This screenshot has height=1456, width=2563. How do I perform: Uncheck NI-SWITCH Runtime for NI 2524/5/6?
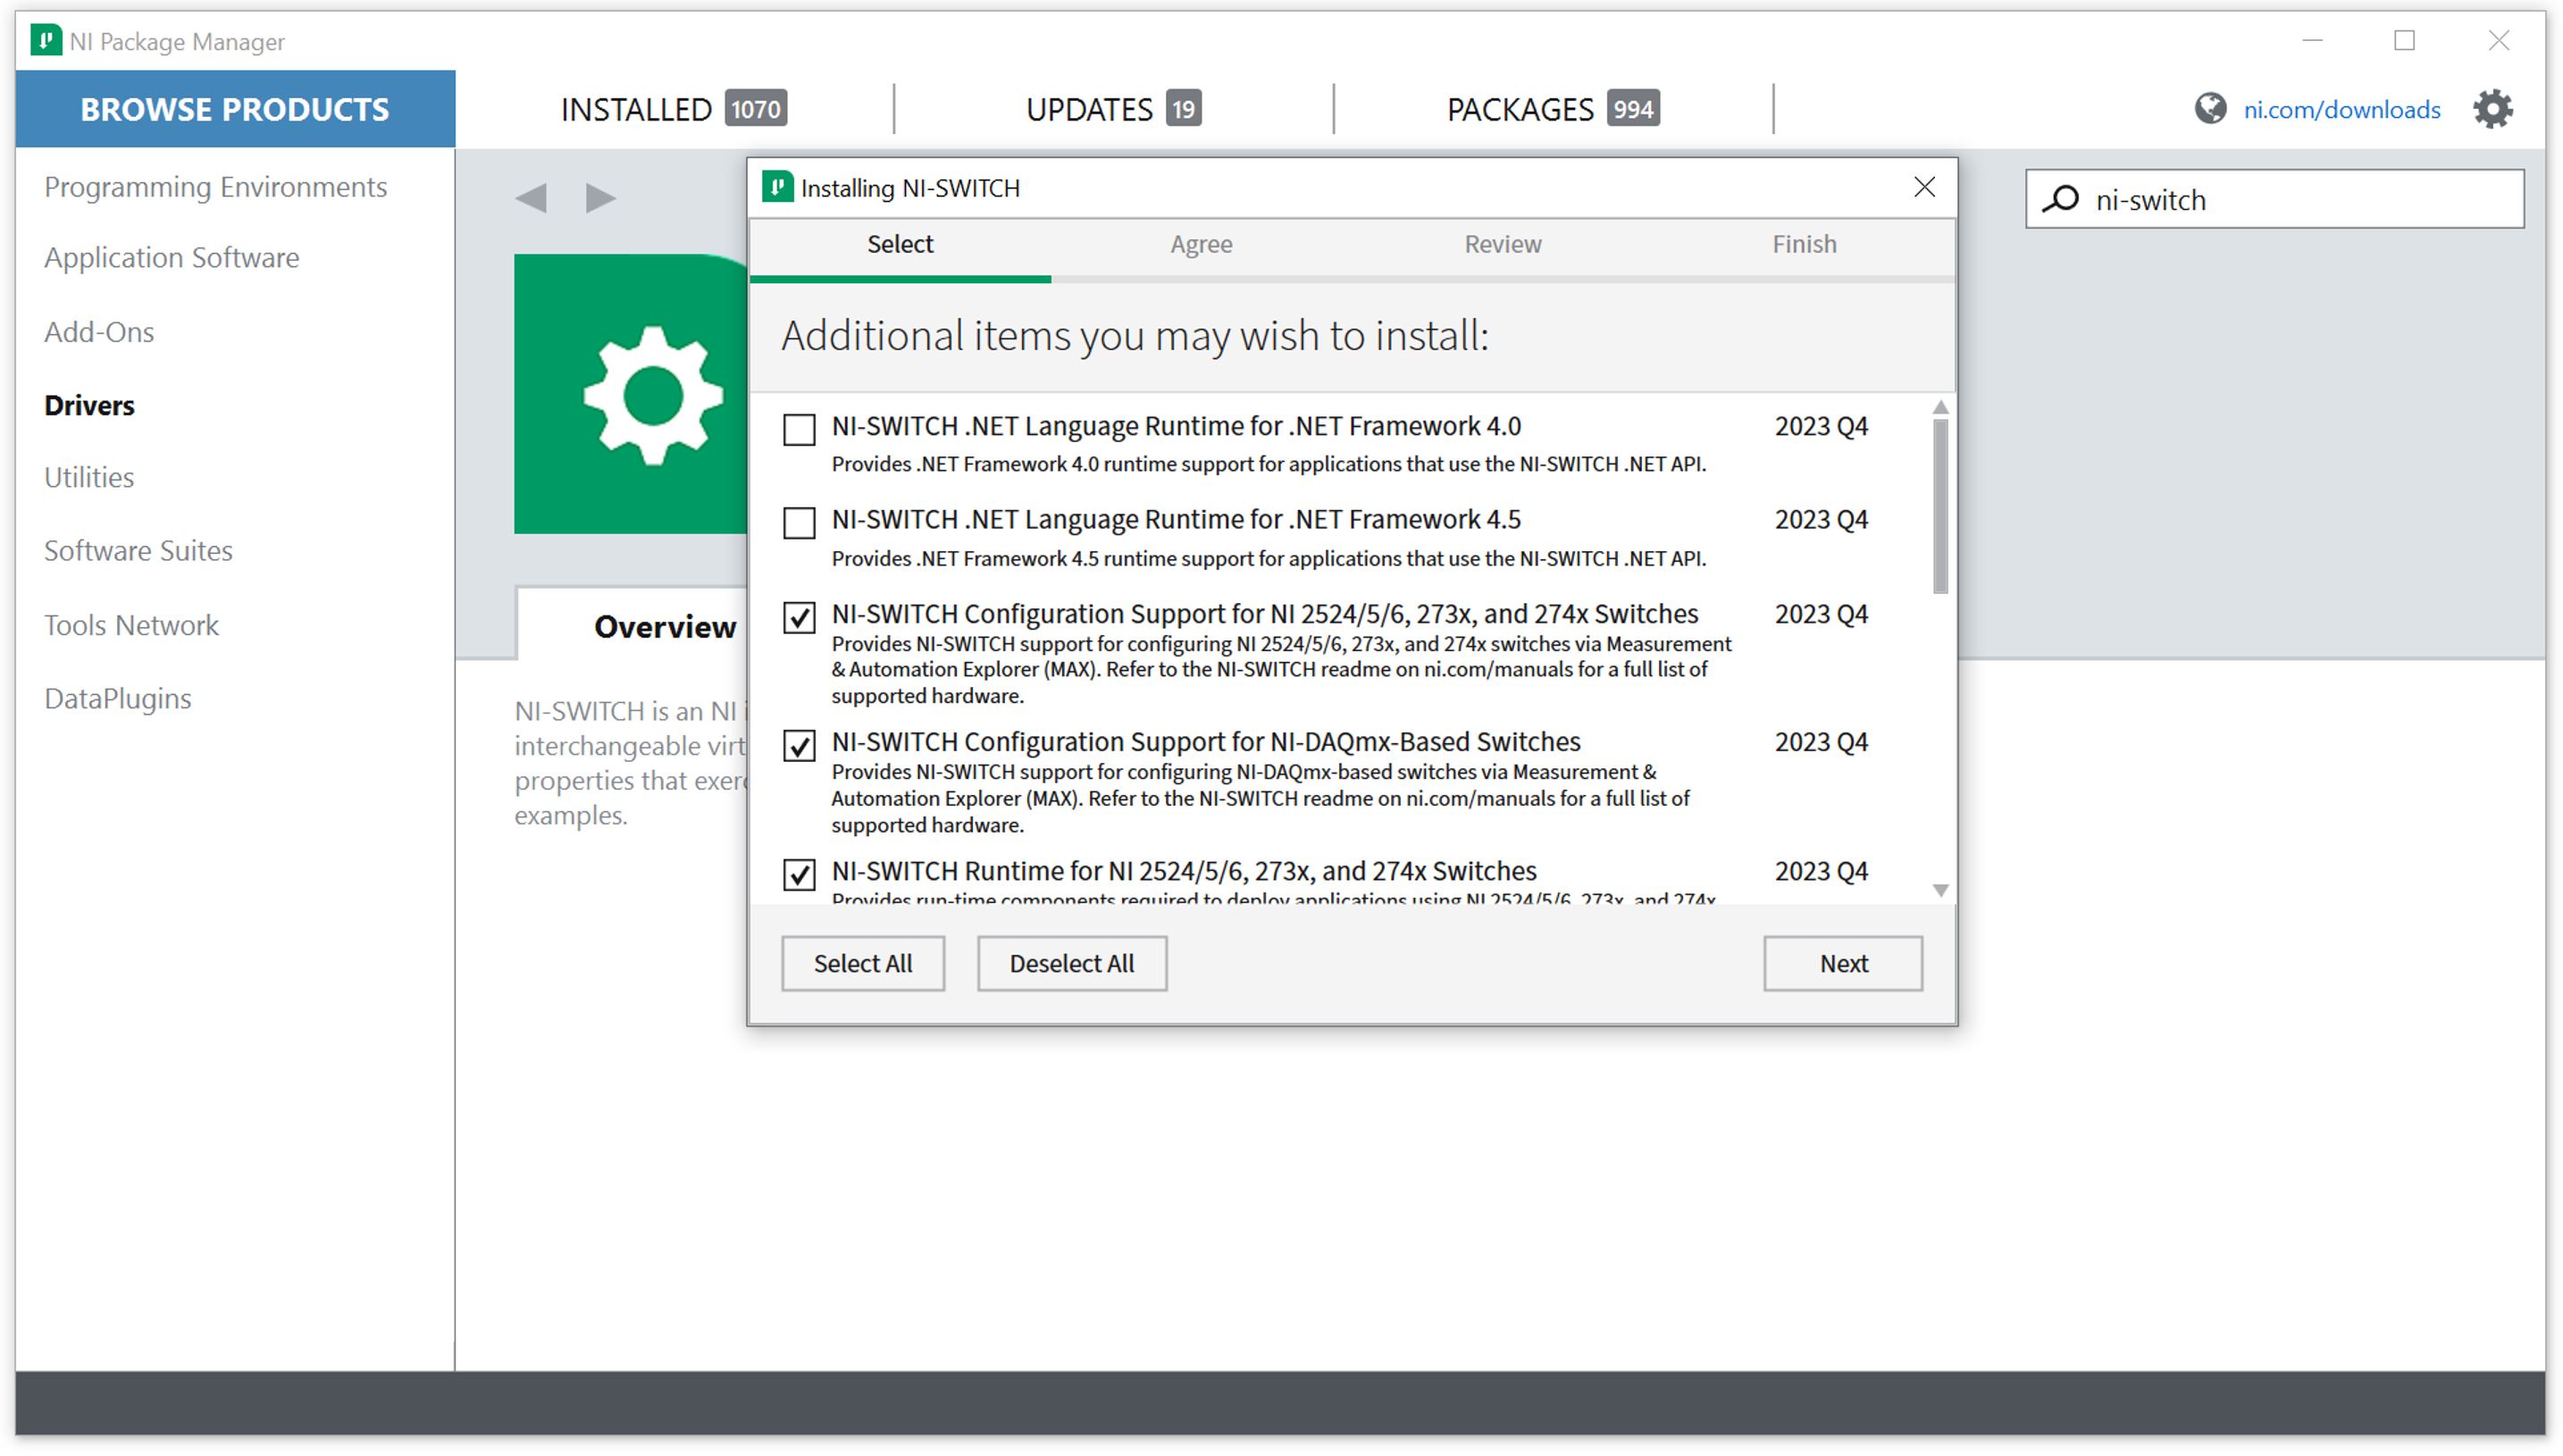[799, 874]
